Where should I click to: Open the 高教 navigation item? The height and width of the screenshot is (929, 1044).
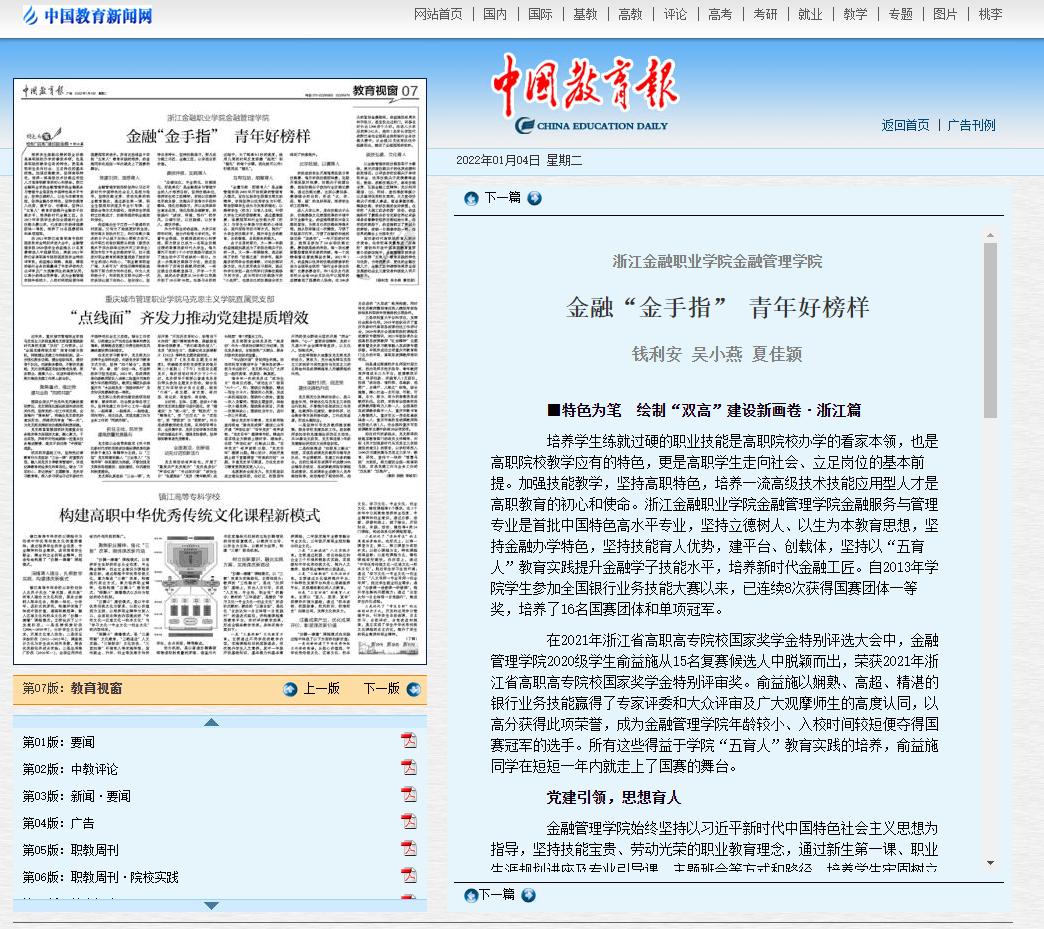[x=630, y=15]
